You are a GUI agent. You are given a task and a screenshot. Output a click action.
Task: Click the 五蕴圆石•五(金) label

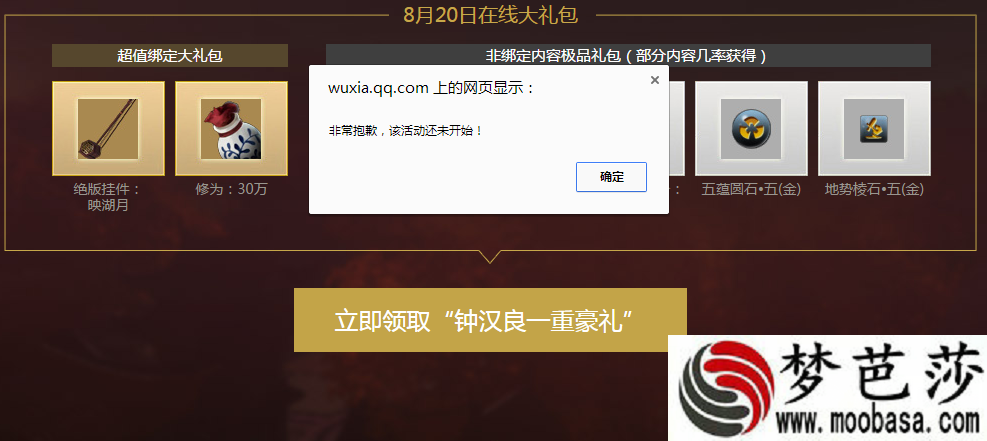click(751, 189)
